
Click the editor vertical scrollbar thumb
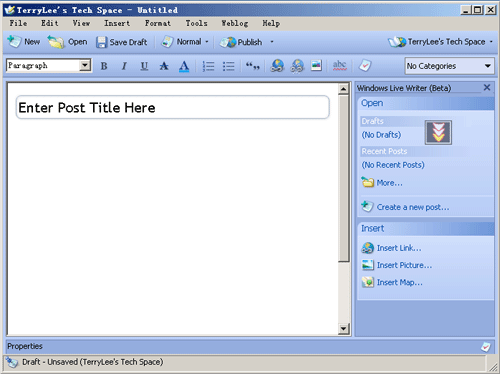(x=343, y=178)
